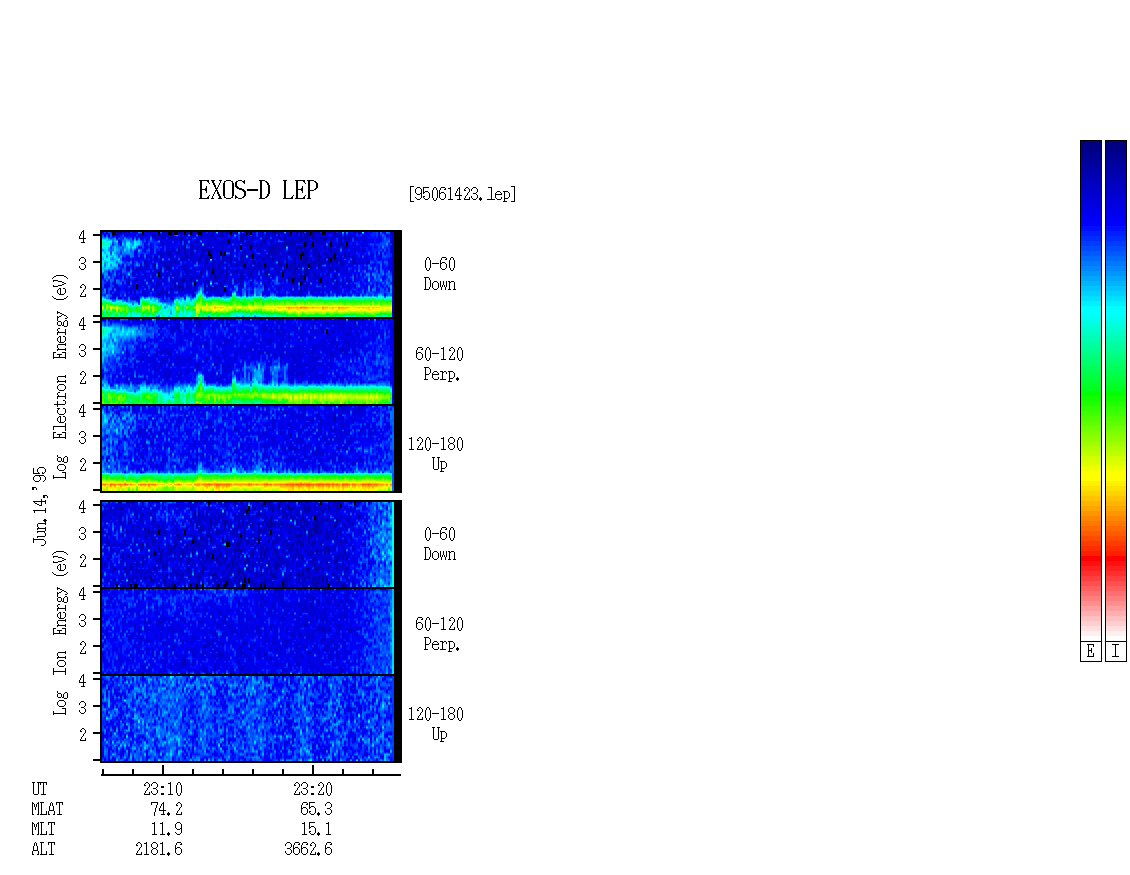Click the ALT value 3662.6
This screenshot has width=1130, height=875.
click(308, 850)
